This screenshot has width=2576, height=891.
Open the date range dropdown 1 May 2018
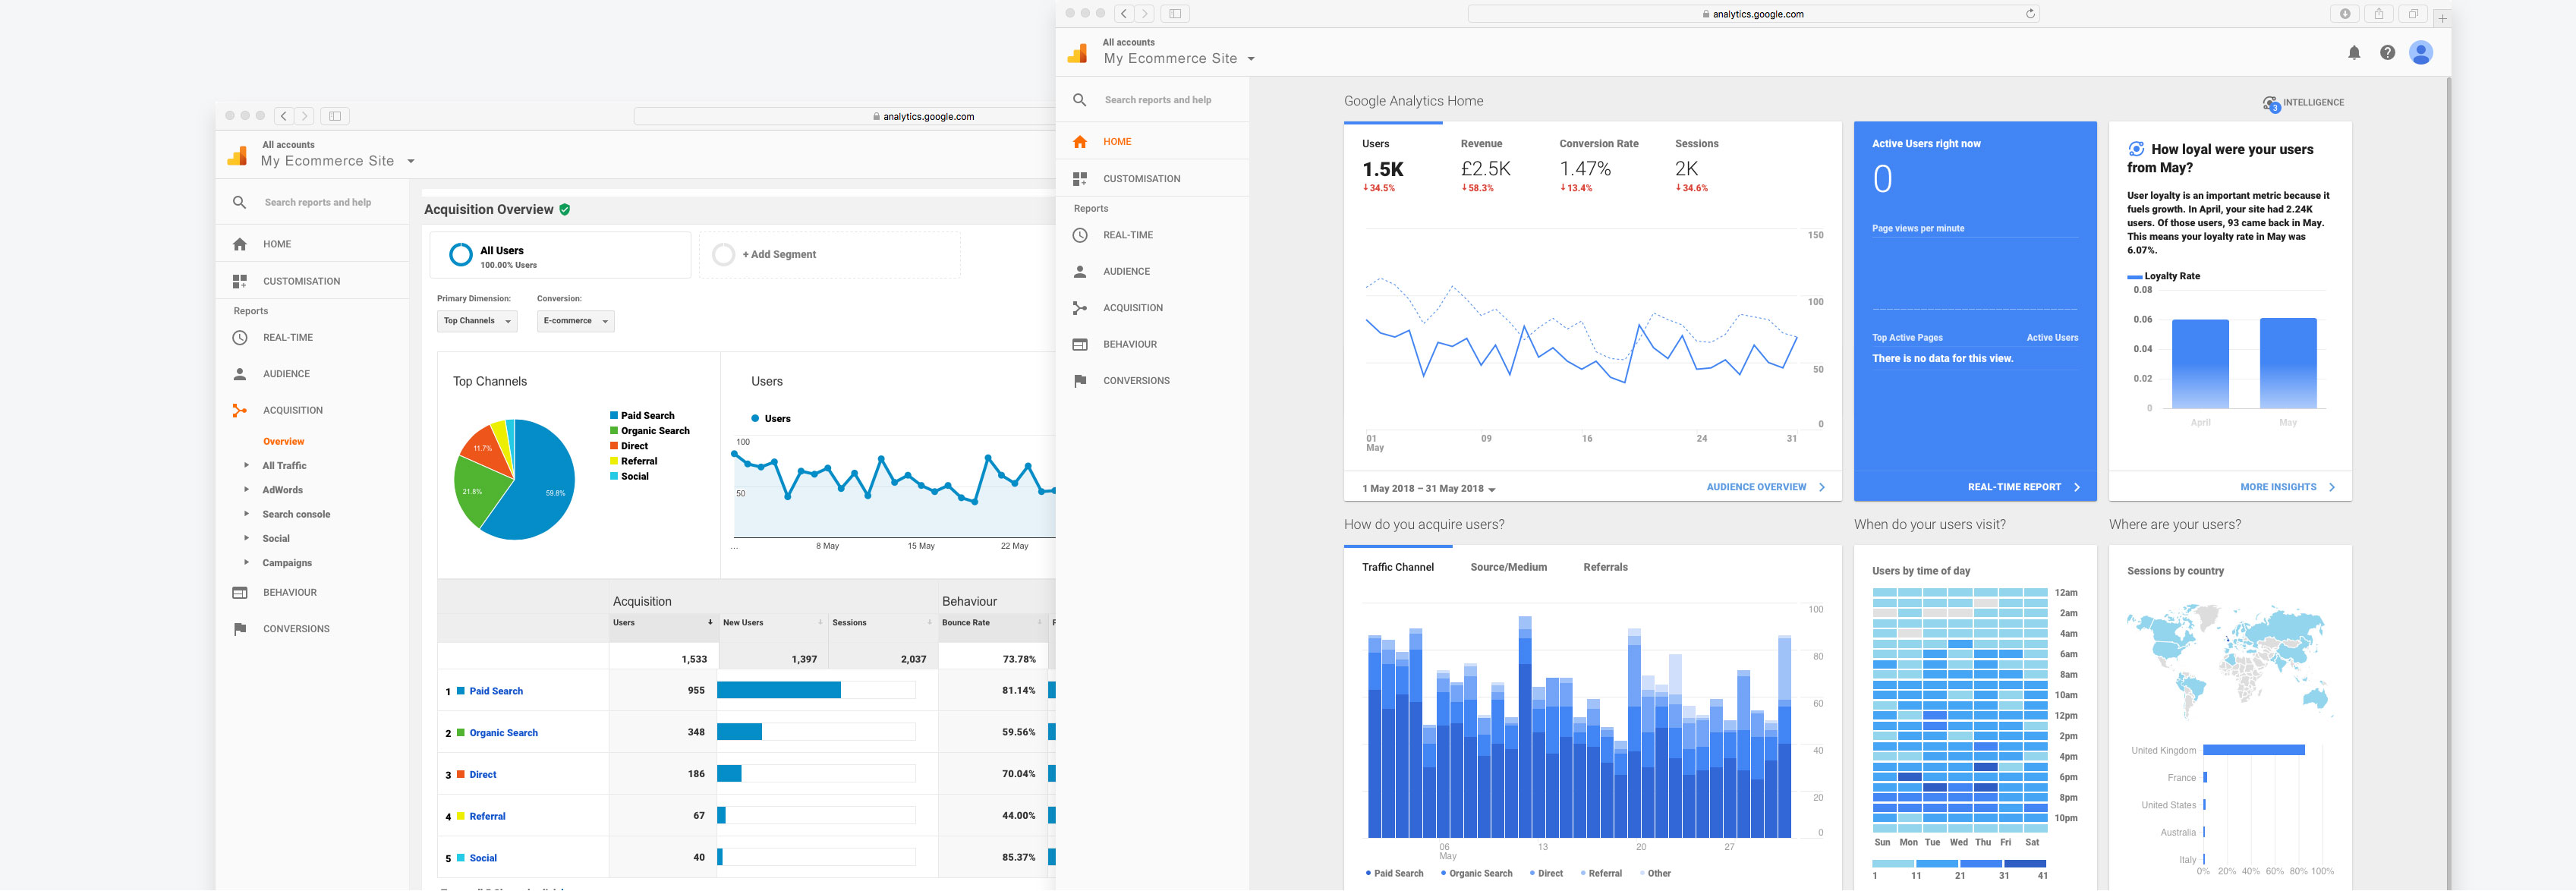coord(1428,489)
